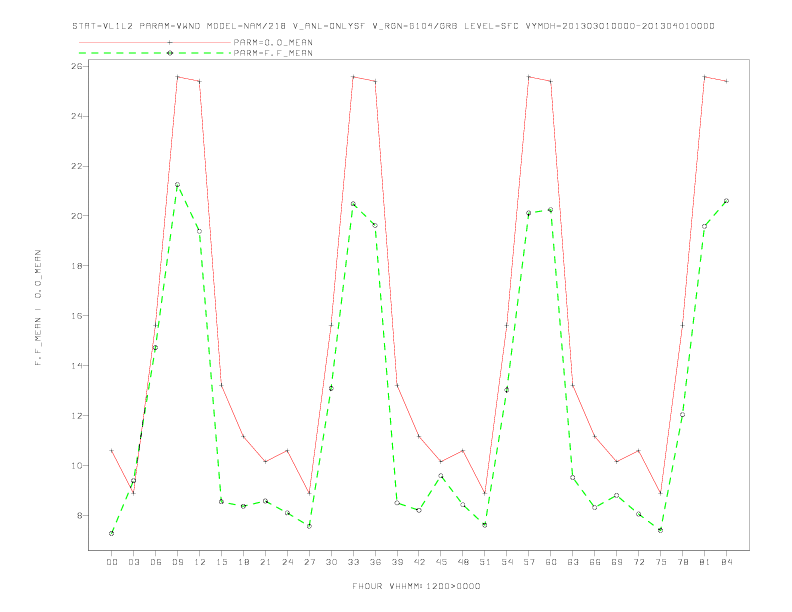Click the x-axis tick label 72
This screenshot has height=612, width=792.
pos(638,562)
